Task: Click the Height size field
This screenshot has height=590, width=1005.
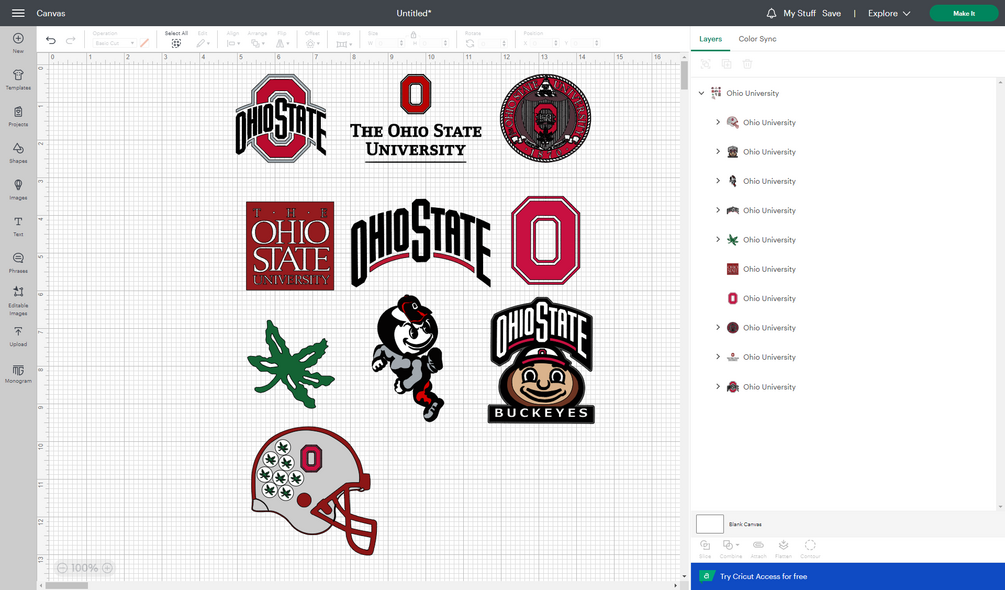Action: pos(435,43)
